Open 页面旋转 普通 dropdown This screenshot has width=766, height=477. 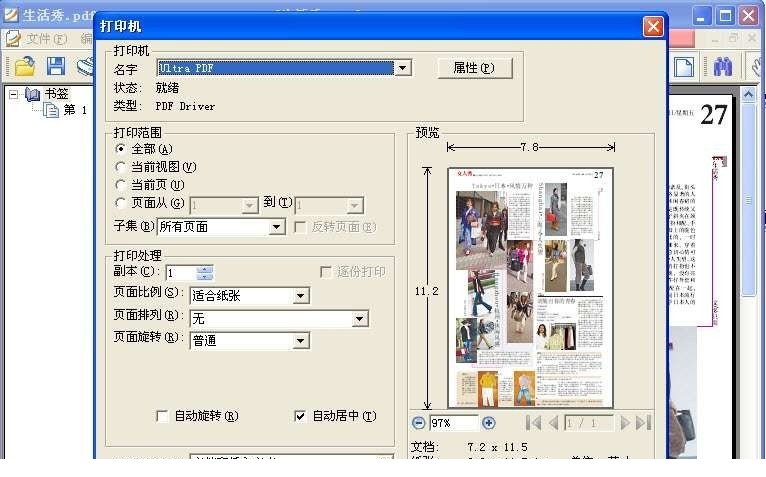pos(300,341)
